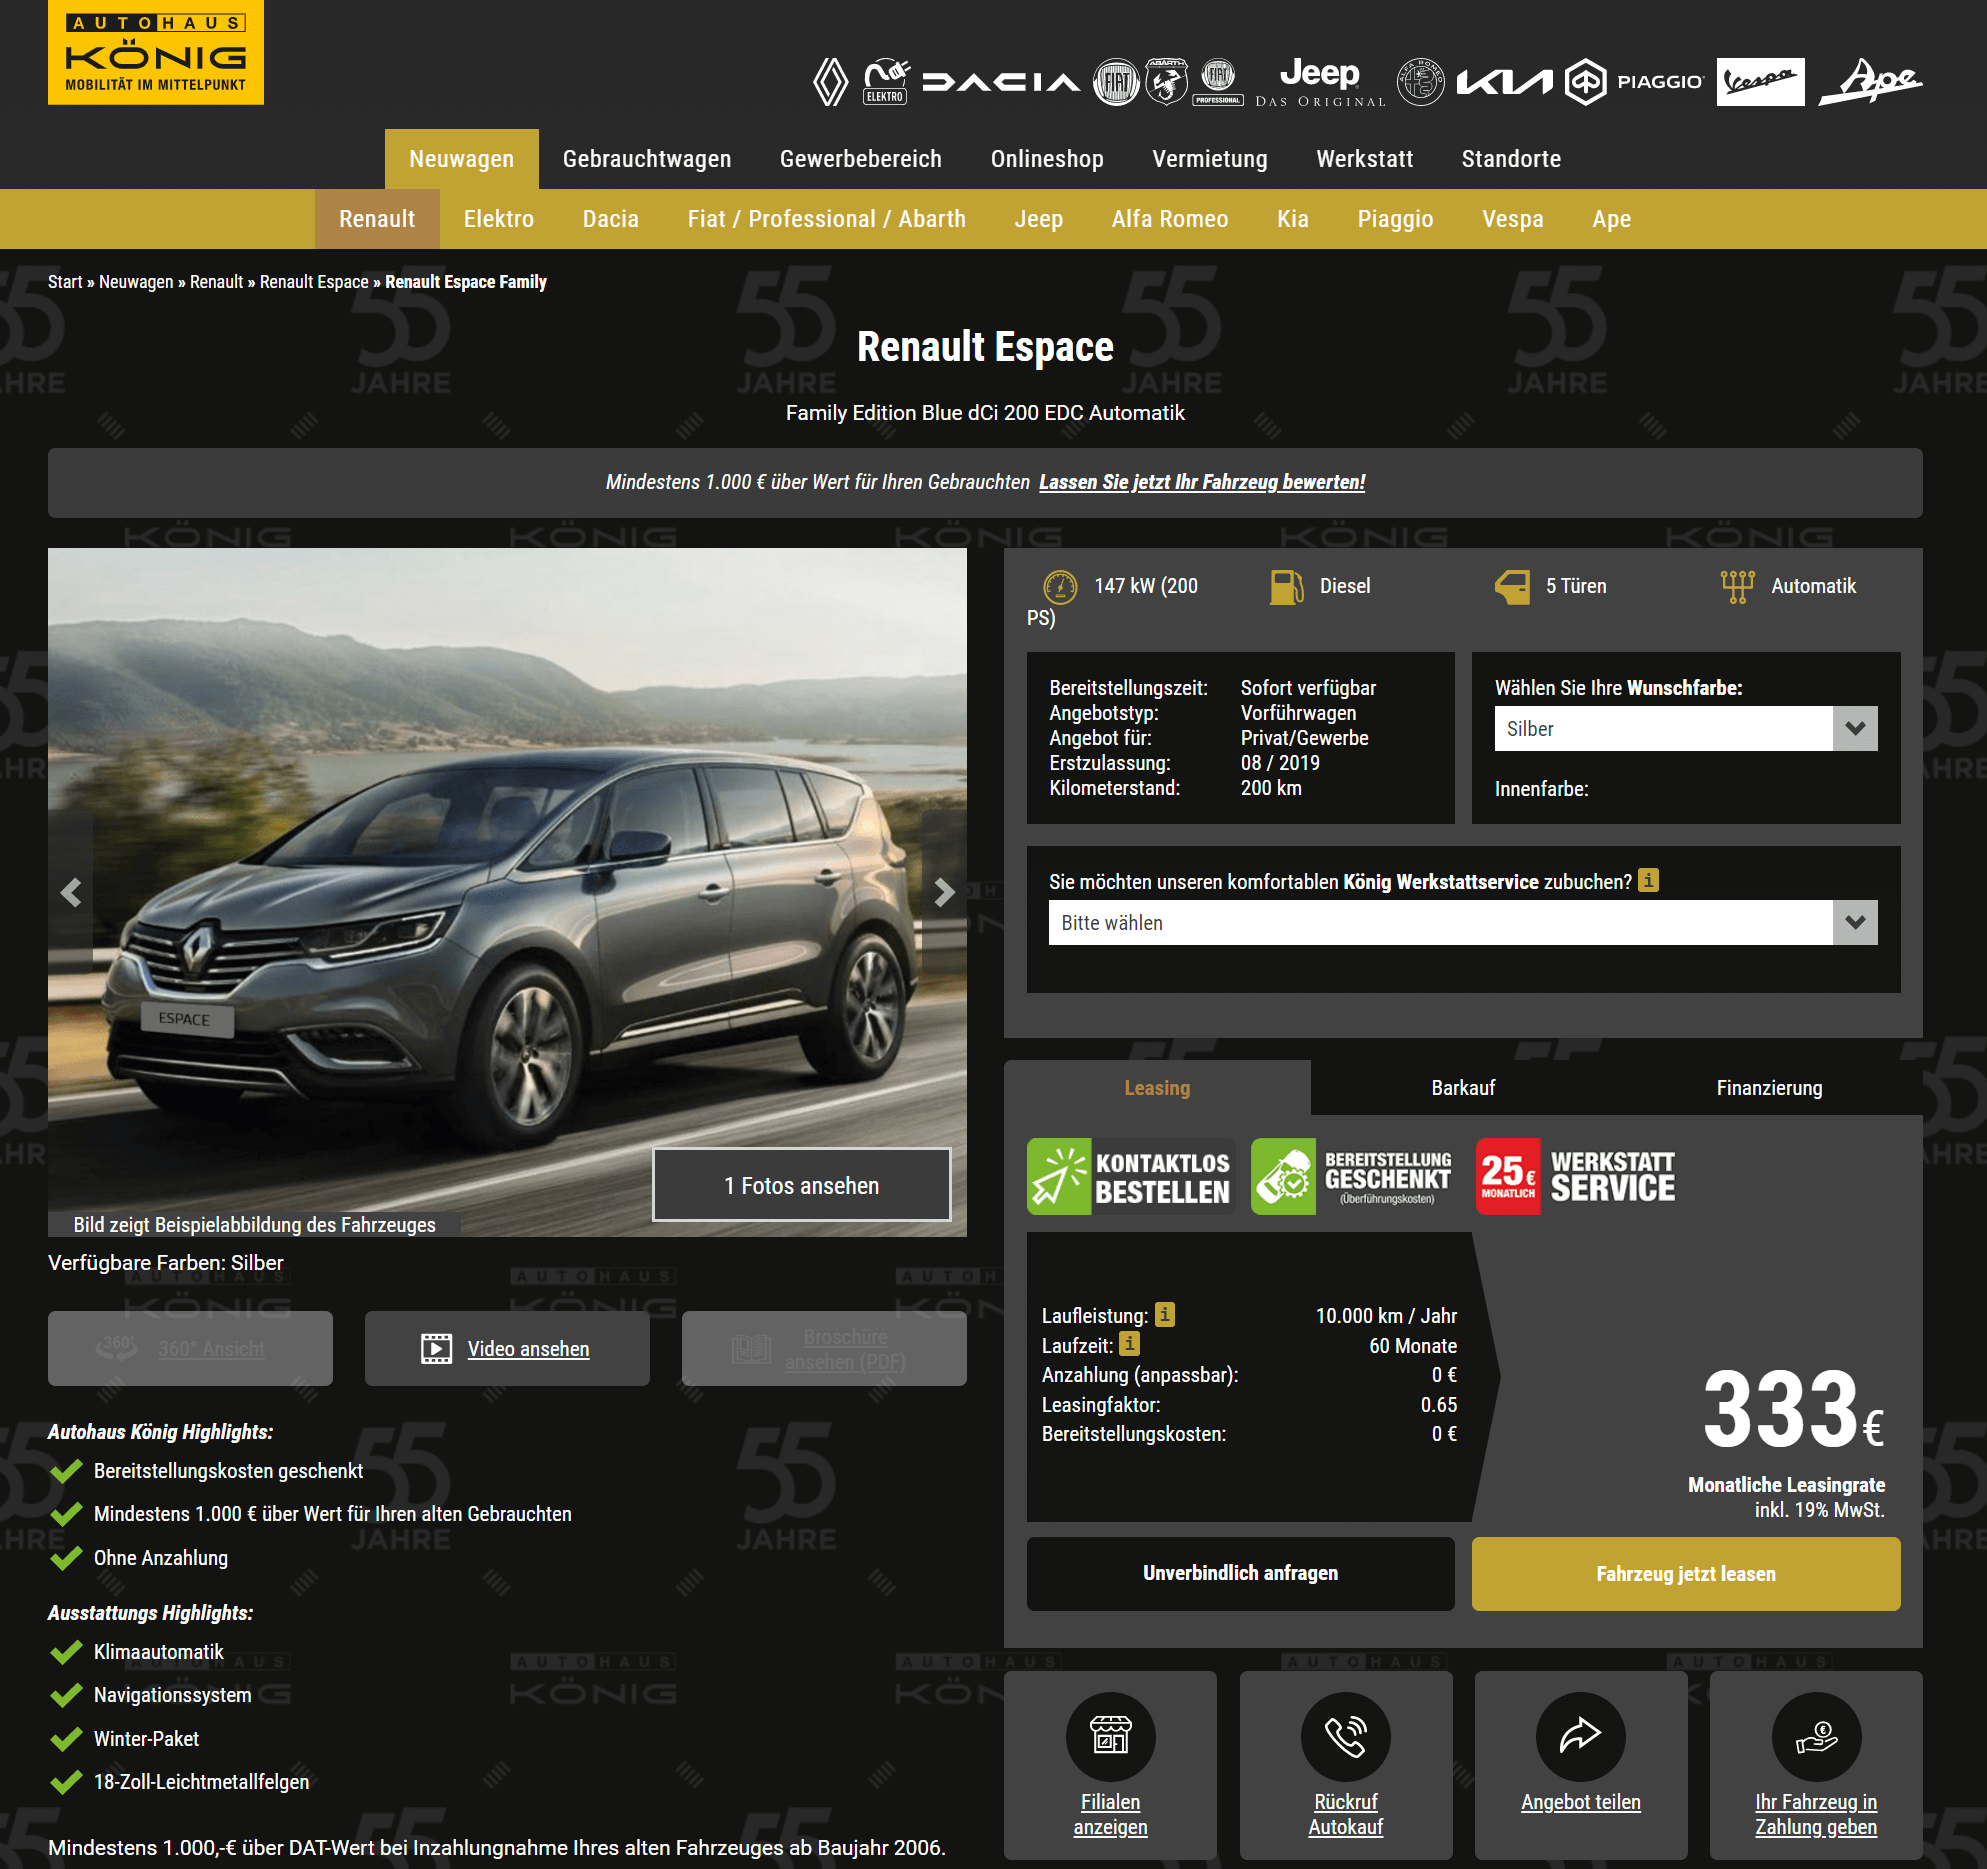Screen dimensions: 1987x1869
Task: Open the Fiat brand logo
Action: tap(1116, 82)
